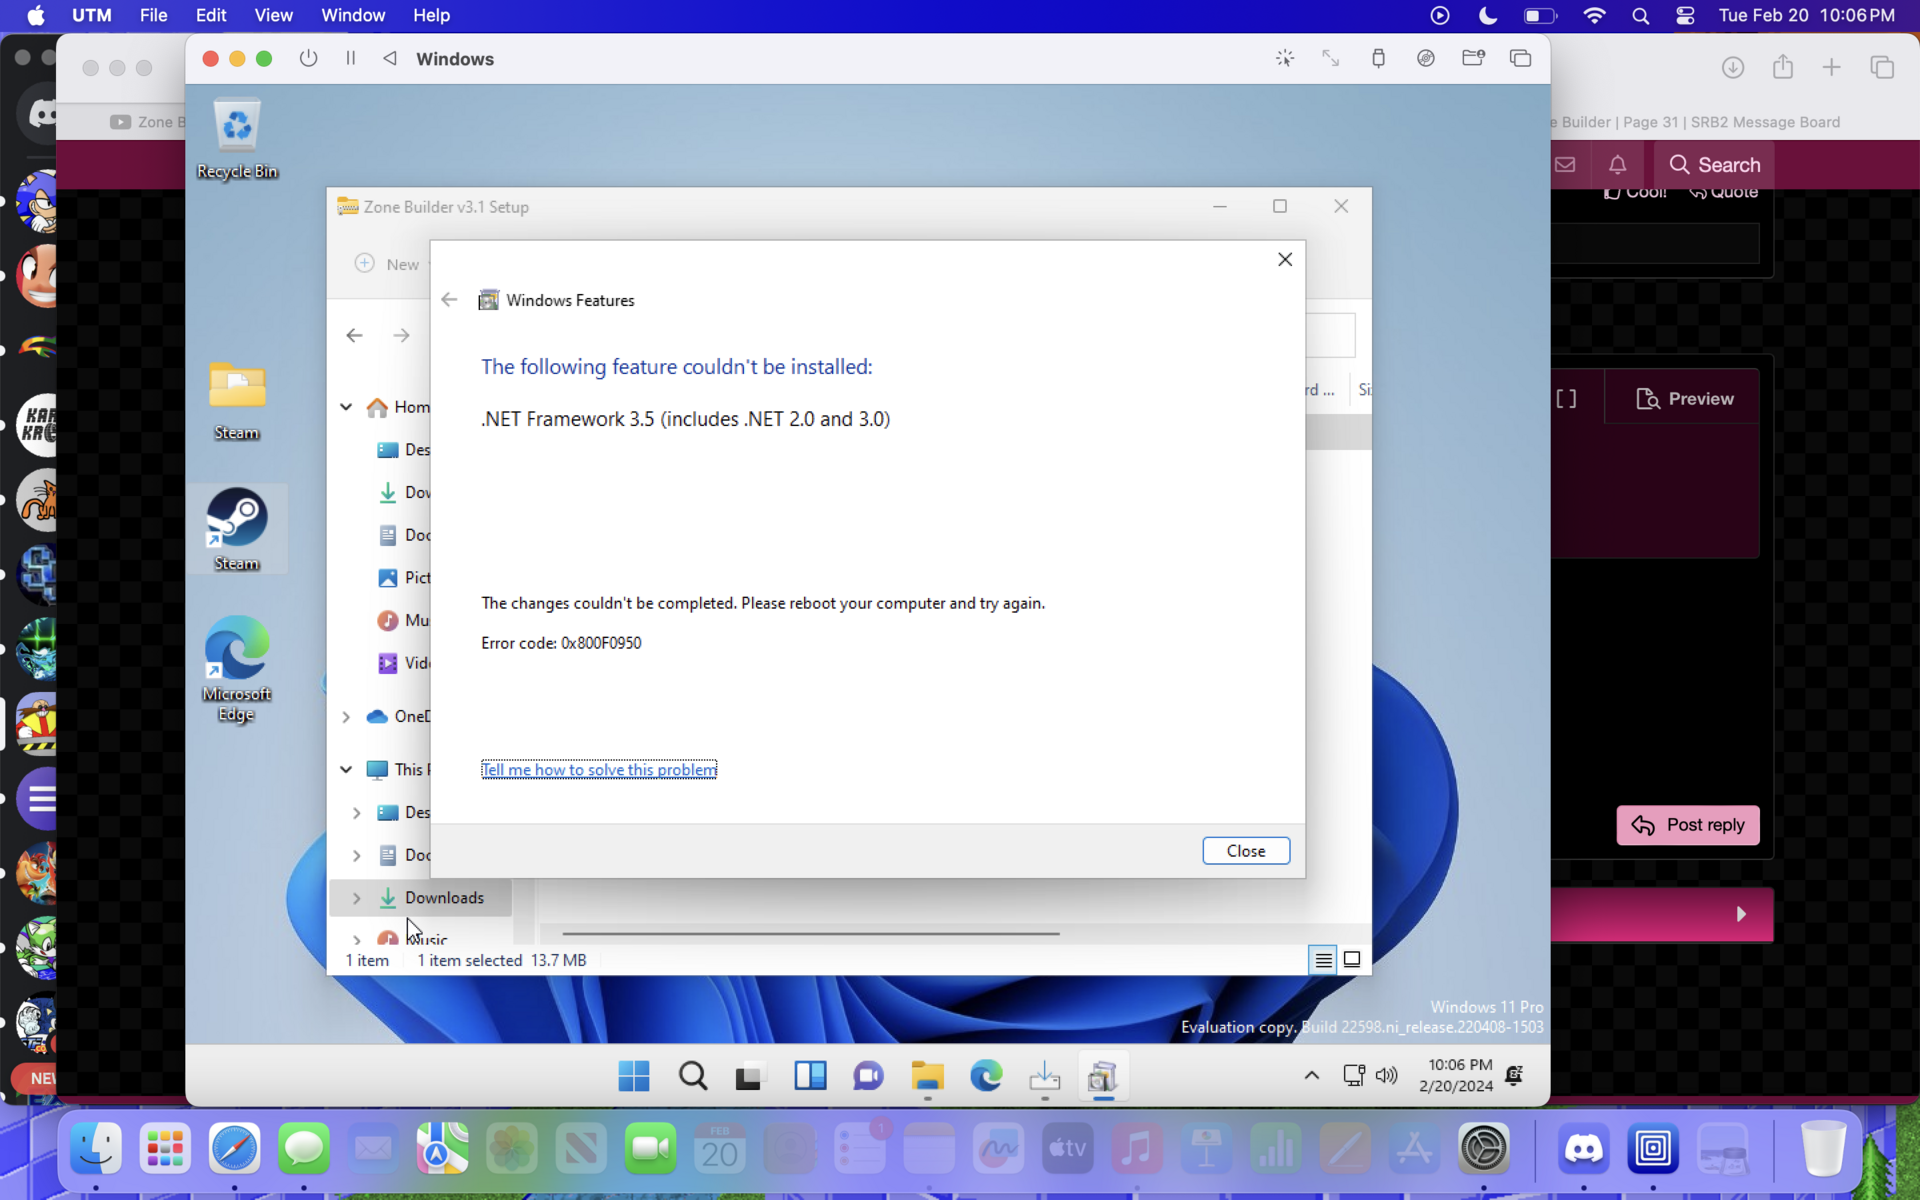1920x1200 pixels.
Task: Select the Recycle Bin desktop icon
Action: (237, 138)
